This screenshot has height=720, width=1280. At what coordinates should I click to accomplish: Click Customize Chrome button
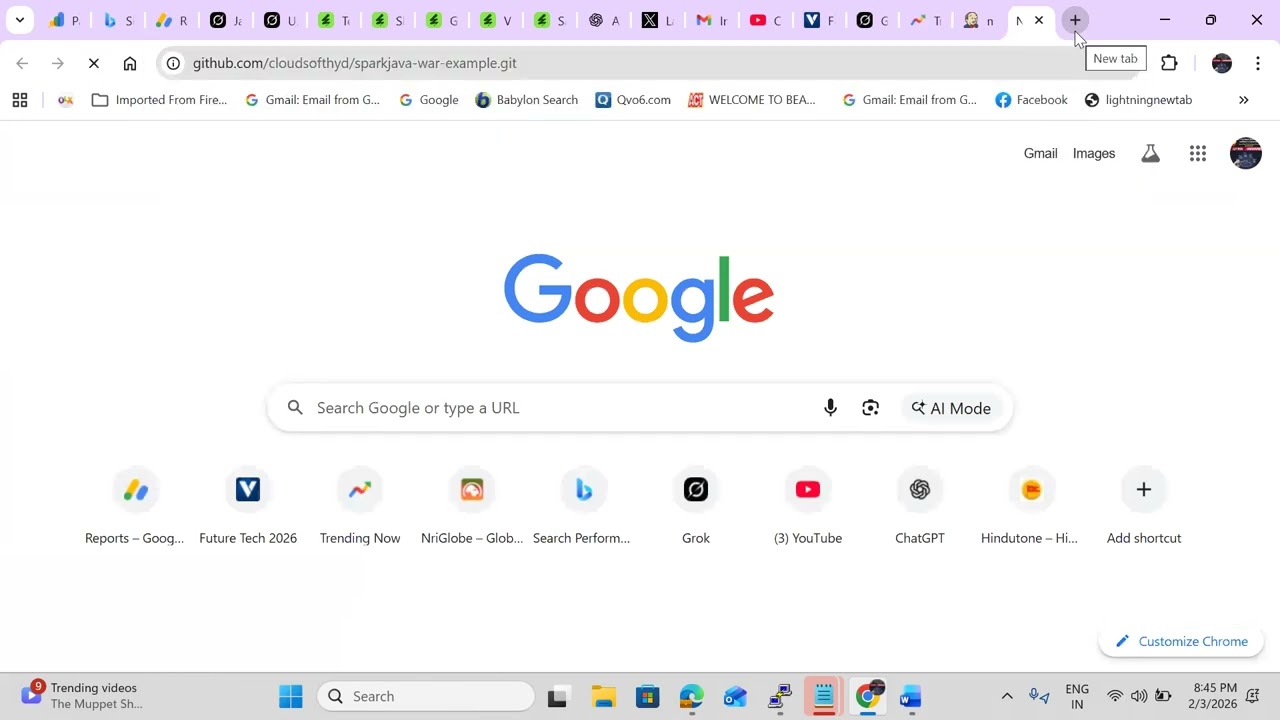tap(1181, 641)
